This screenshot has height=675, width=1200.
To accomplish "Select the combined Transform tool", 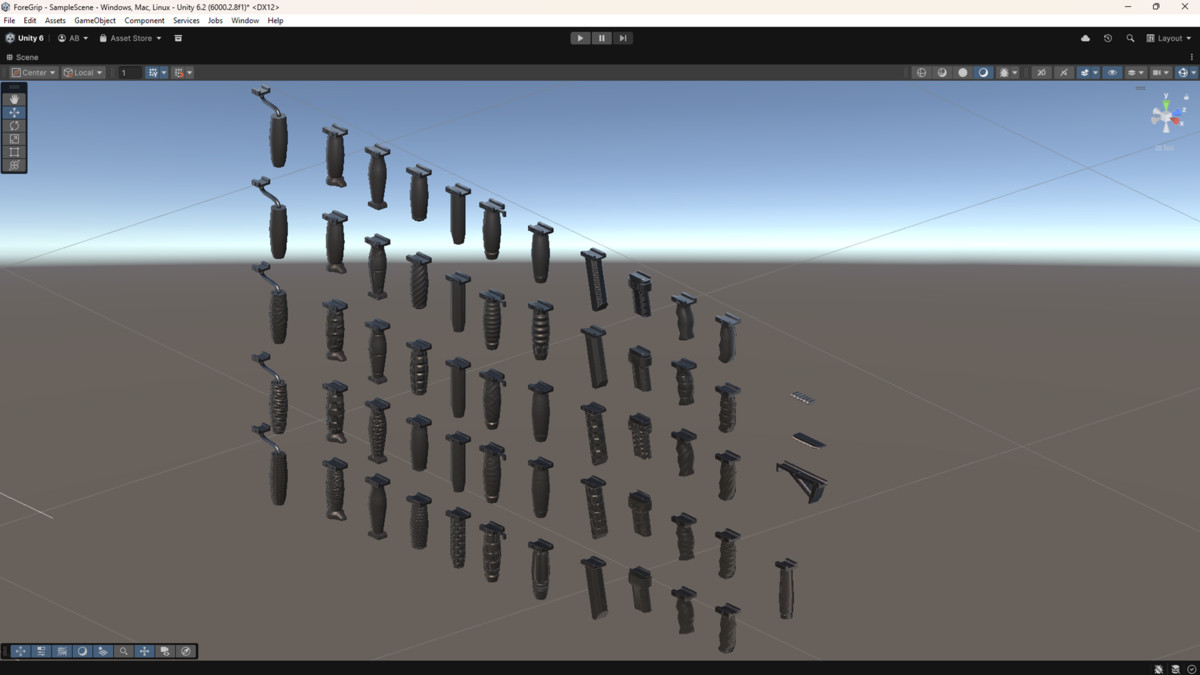I will pos(13,164).
